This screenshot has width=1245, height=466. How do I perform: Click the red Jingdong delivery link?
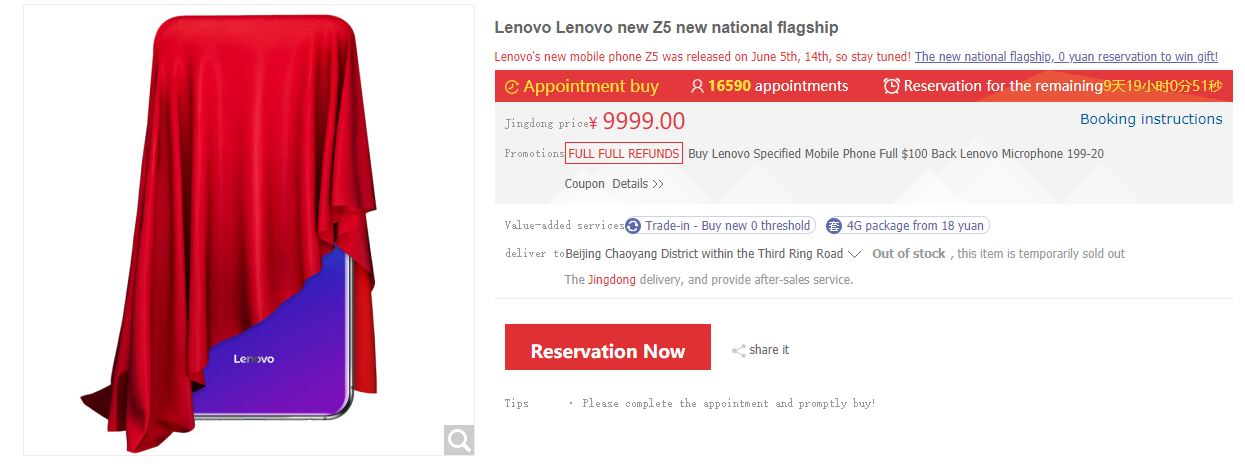pyautogui.click(x=611, y=280)
